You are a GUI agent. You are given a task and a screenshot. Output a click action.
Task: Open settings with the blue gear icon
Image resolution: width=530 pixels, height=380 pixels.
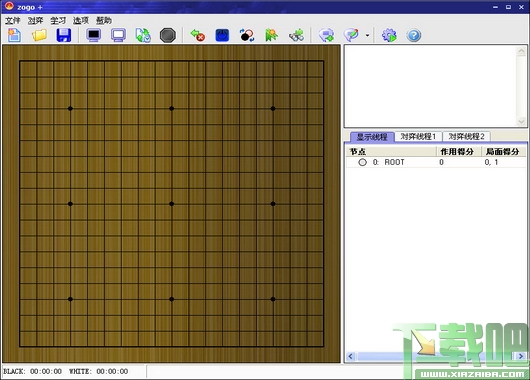pos(389,35)
